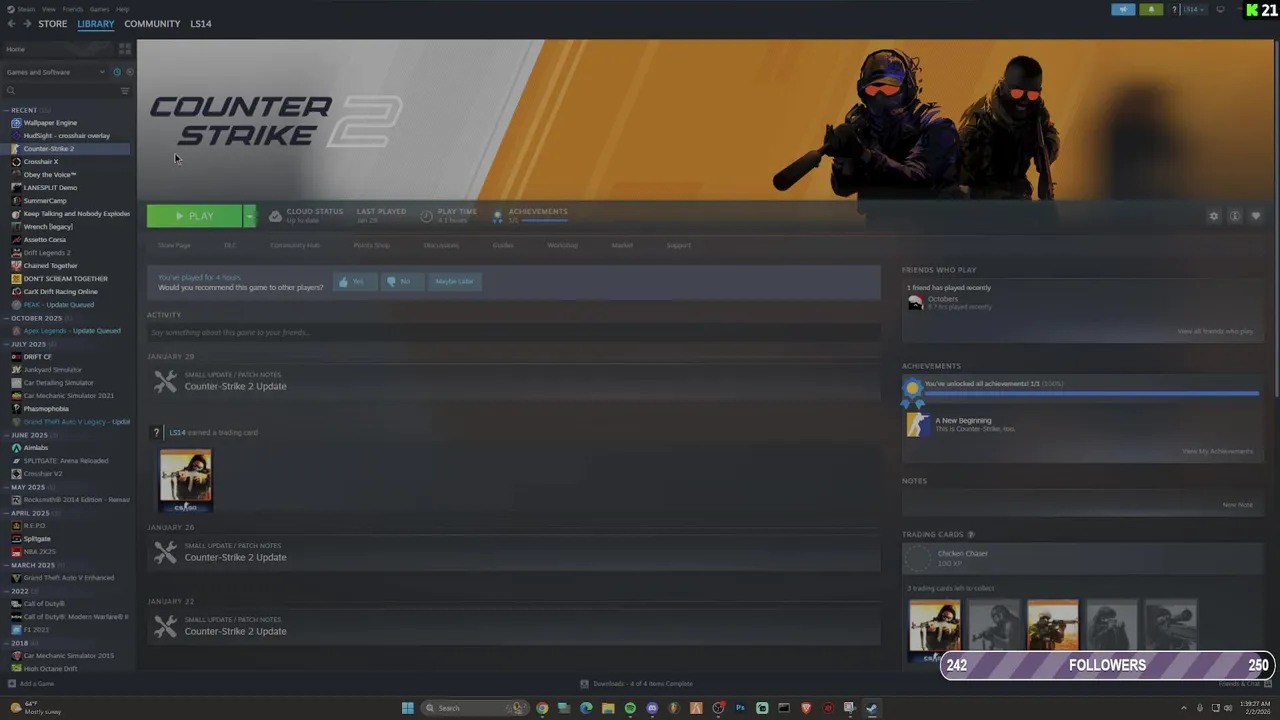This screenshot has height=720, width=1280.
Task: Open the LS14 account dropdown
Action: pyautogui.click(x=1193, y=9)
